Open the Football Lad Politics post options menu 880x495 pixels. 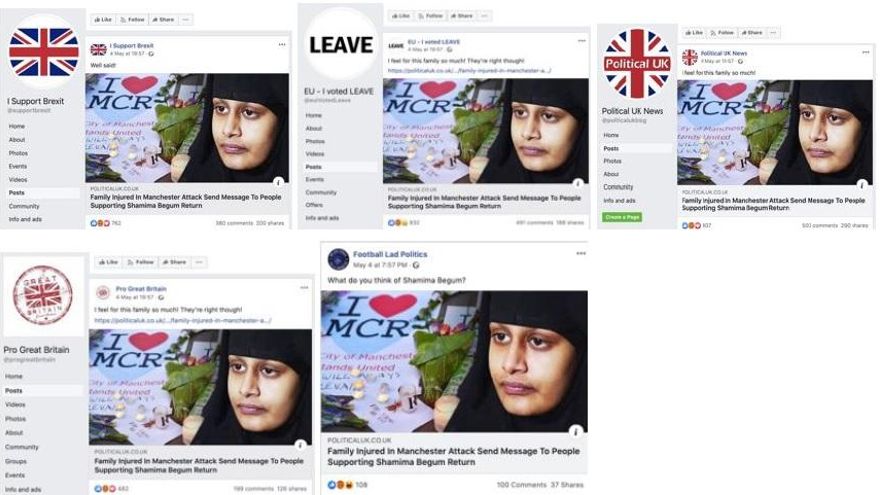click(580, 254)
